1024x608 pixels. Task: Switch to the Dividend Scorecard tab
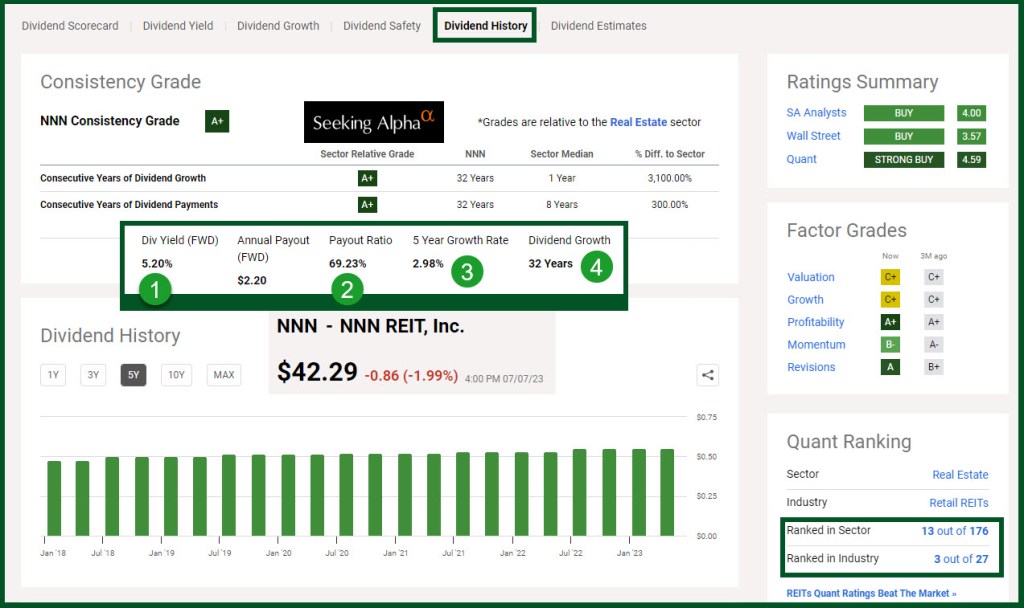click(70, 26)
